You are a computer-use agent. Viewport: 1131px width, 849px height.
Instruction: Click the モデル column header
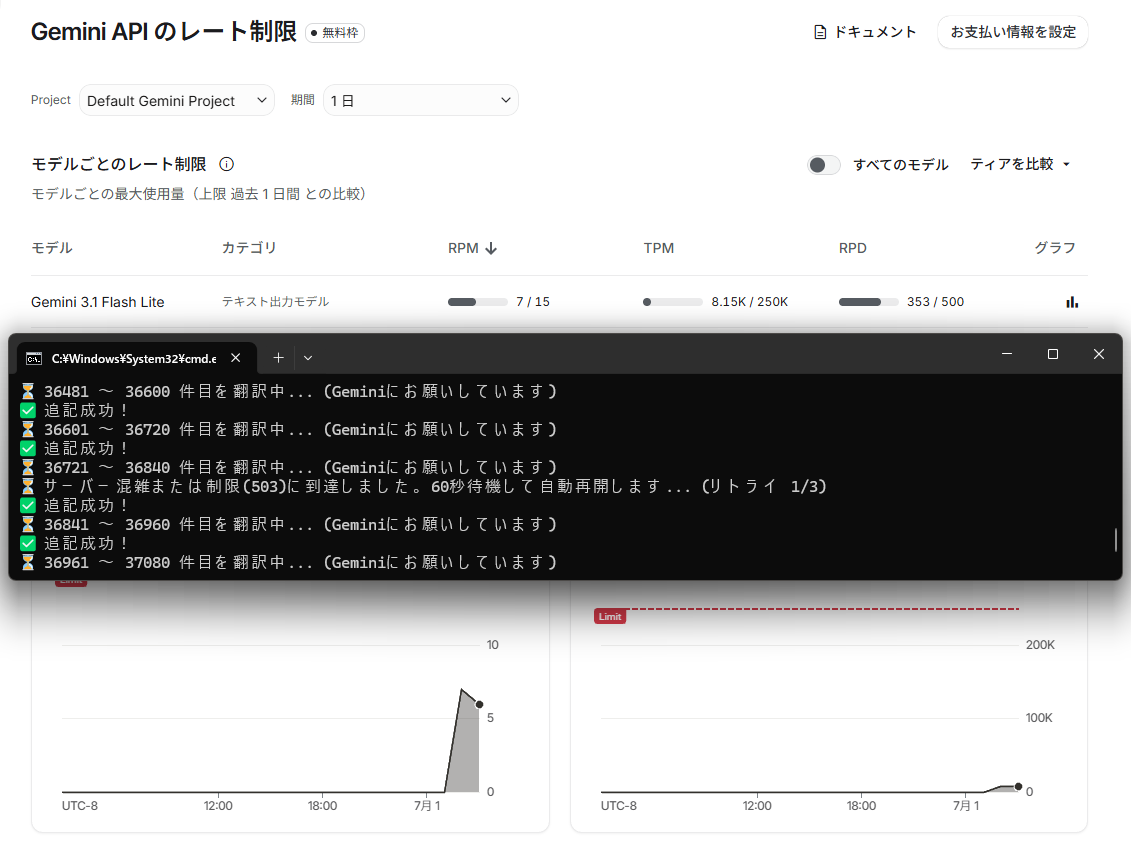[52, 248]
